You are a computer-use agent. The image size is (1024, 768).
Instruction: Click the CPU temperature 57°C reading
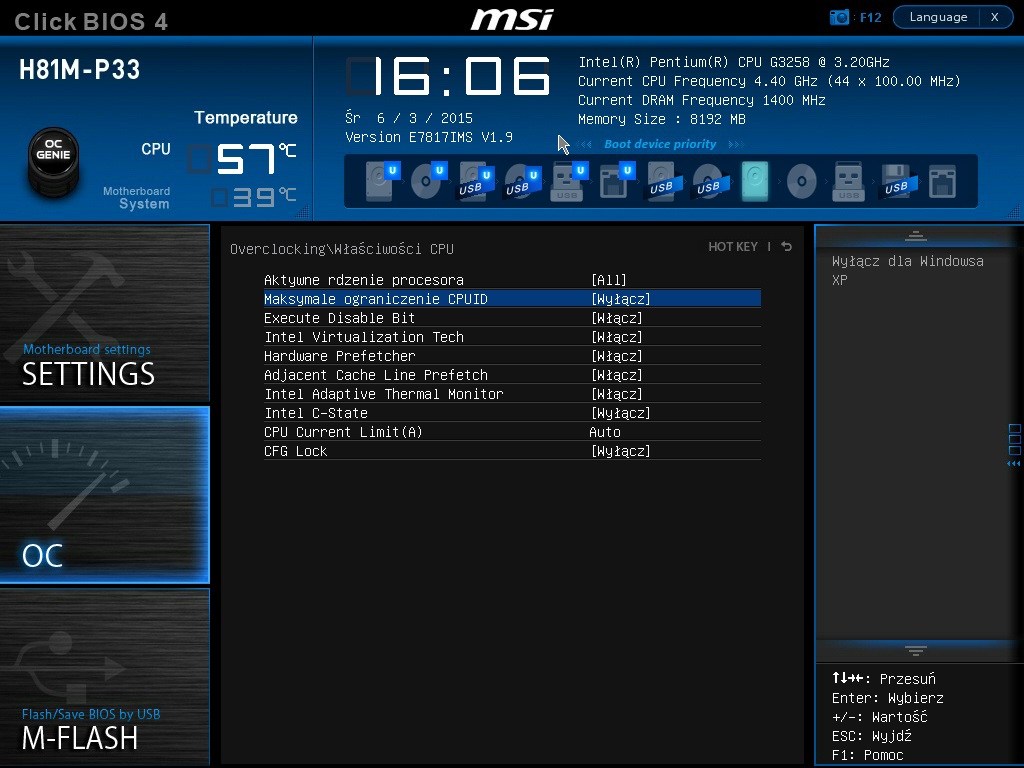click(243, 159)
